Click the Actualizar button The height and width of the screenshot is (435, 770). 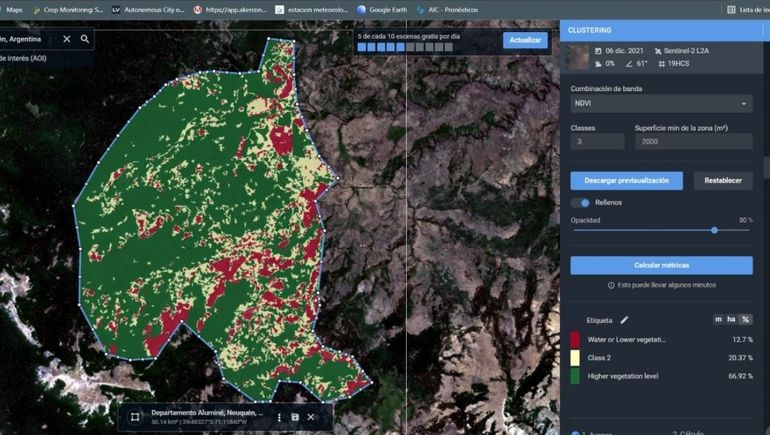pyautogui.click(x=524, y=40)
